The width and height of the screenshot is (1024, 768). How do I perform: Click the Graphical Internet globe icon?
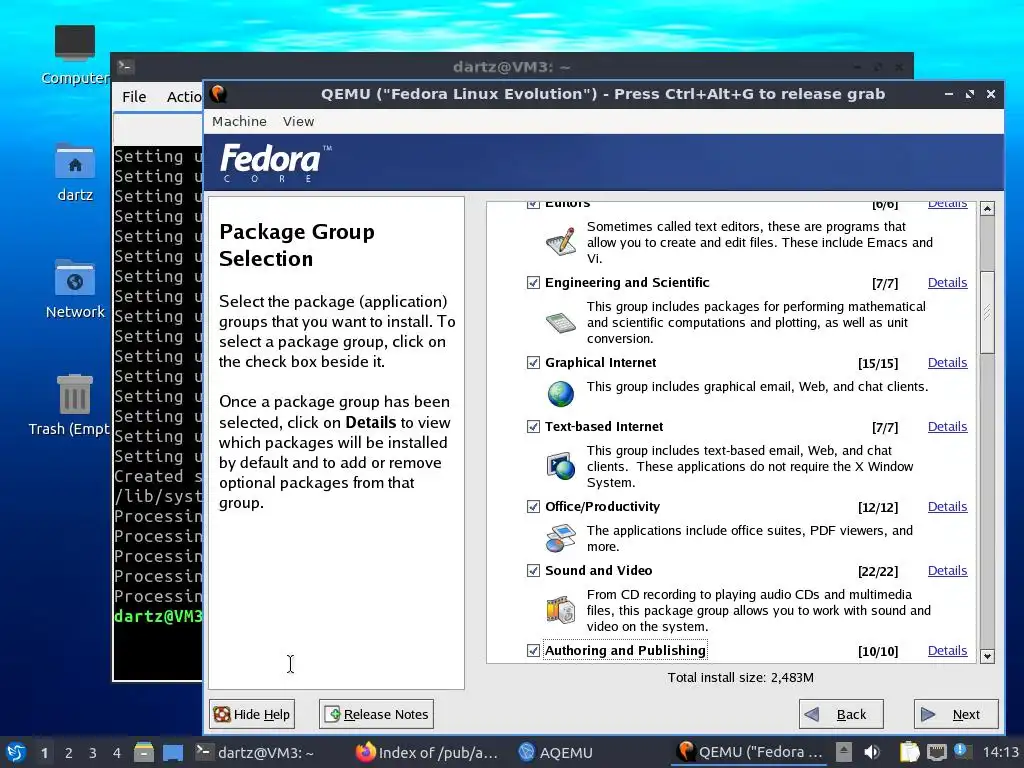(560, 394)
